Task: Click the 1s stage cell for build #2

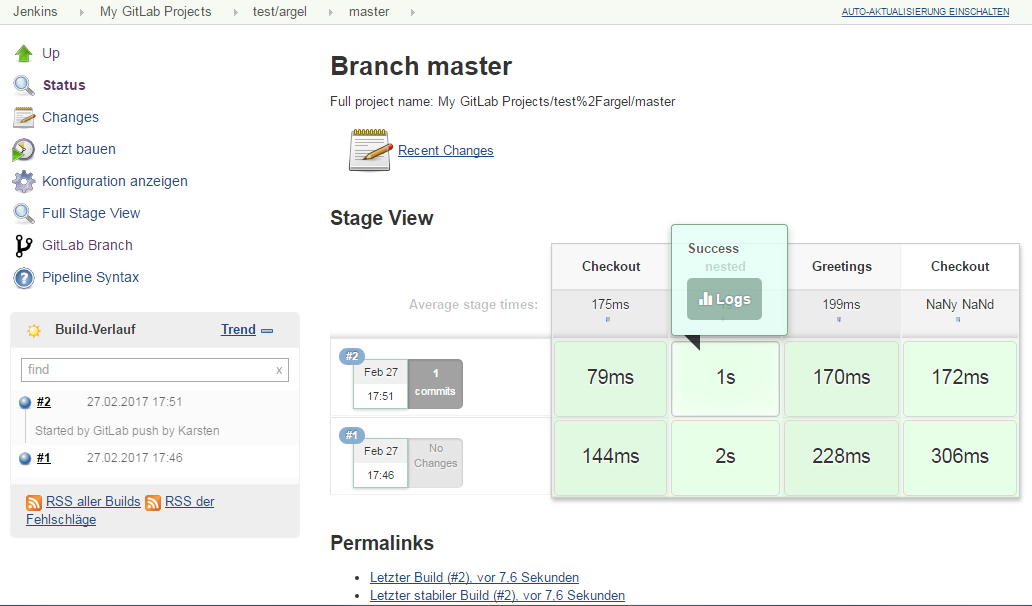Action: [x=725, y=378]
